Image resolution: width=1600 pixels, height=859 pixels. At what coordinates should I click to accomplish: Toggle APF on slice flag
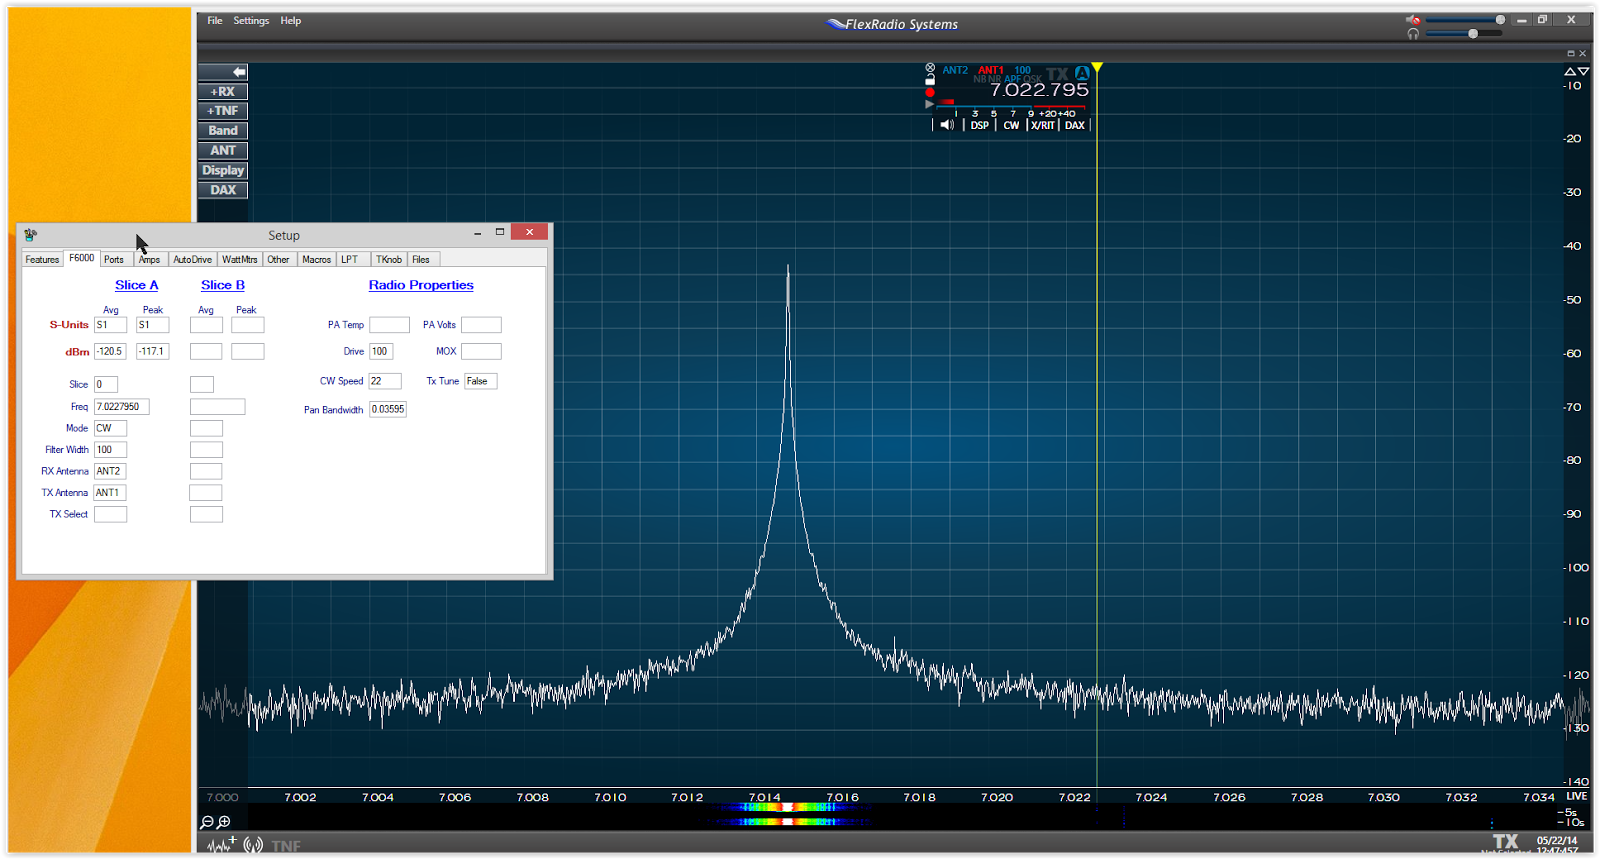click(1012, 79)
